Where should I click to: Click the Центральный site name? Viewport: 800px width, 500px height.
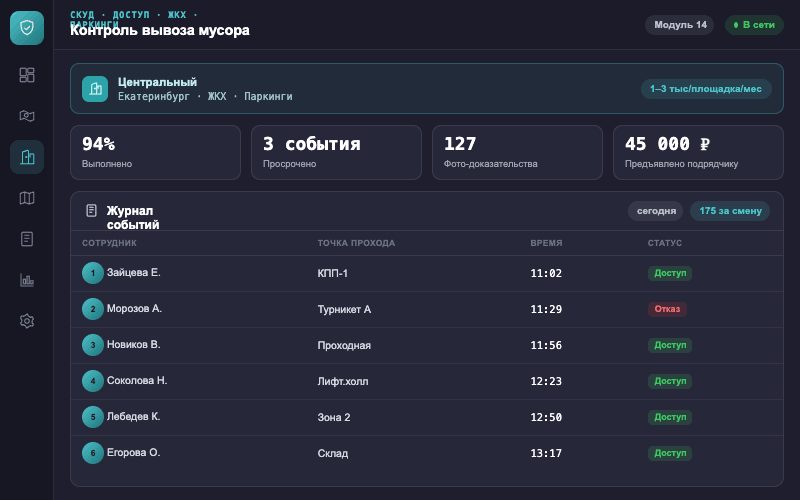click(x=157, y=82)
